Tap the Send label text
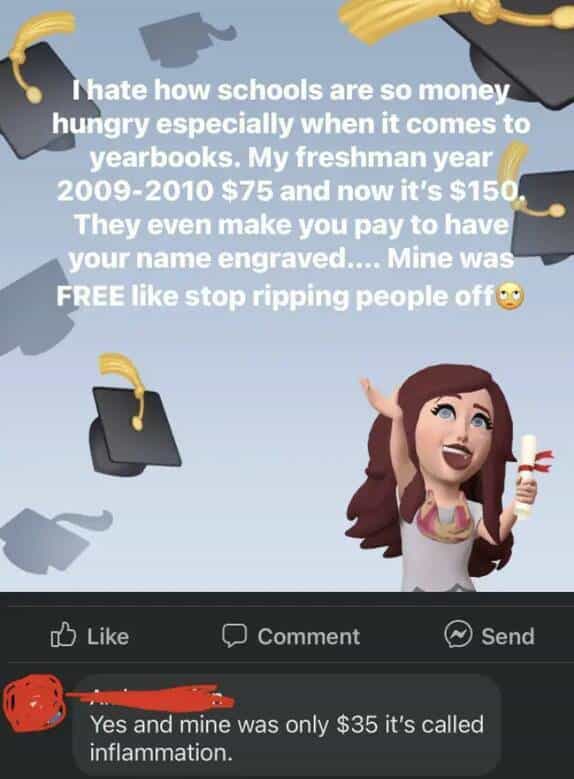This screenshot has width=574, height=779. [x=508, y=636]
